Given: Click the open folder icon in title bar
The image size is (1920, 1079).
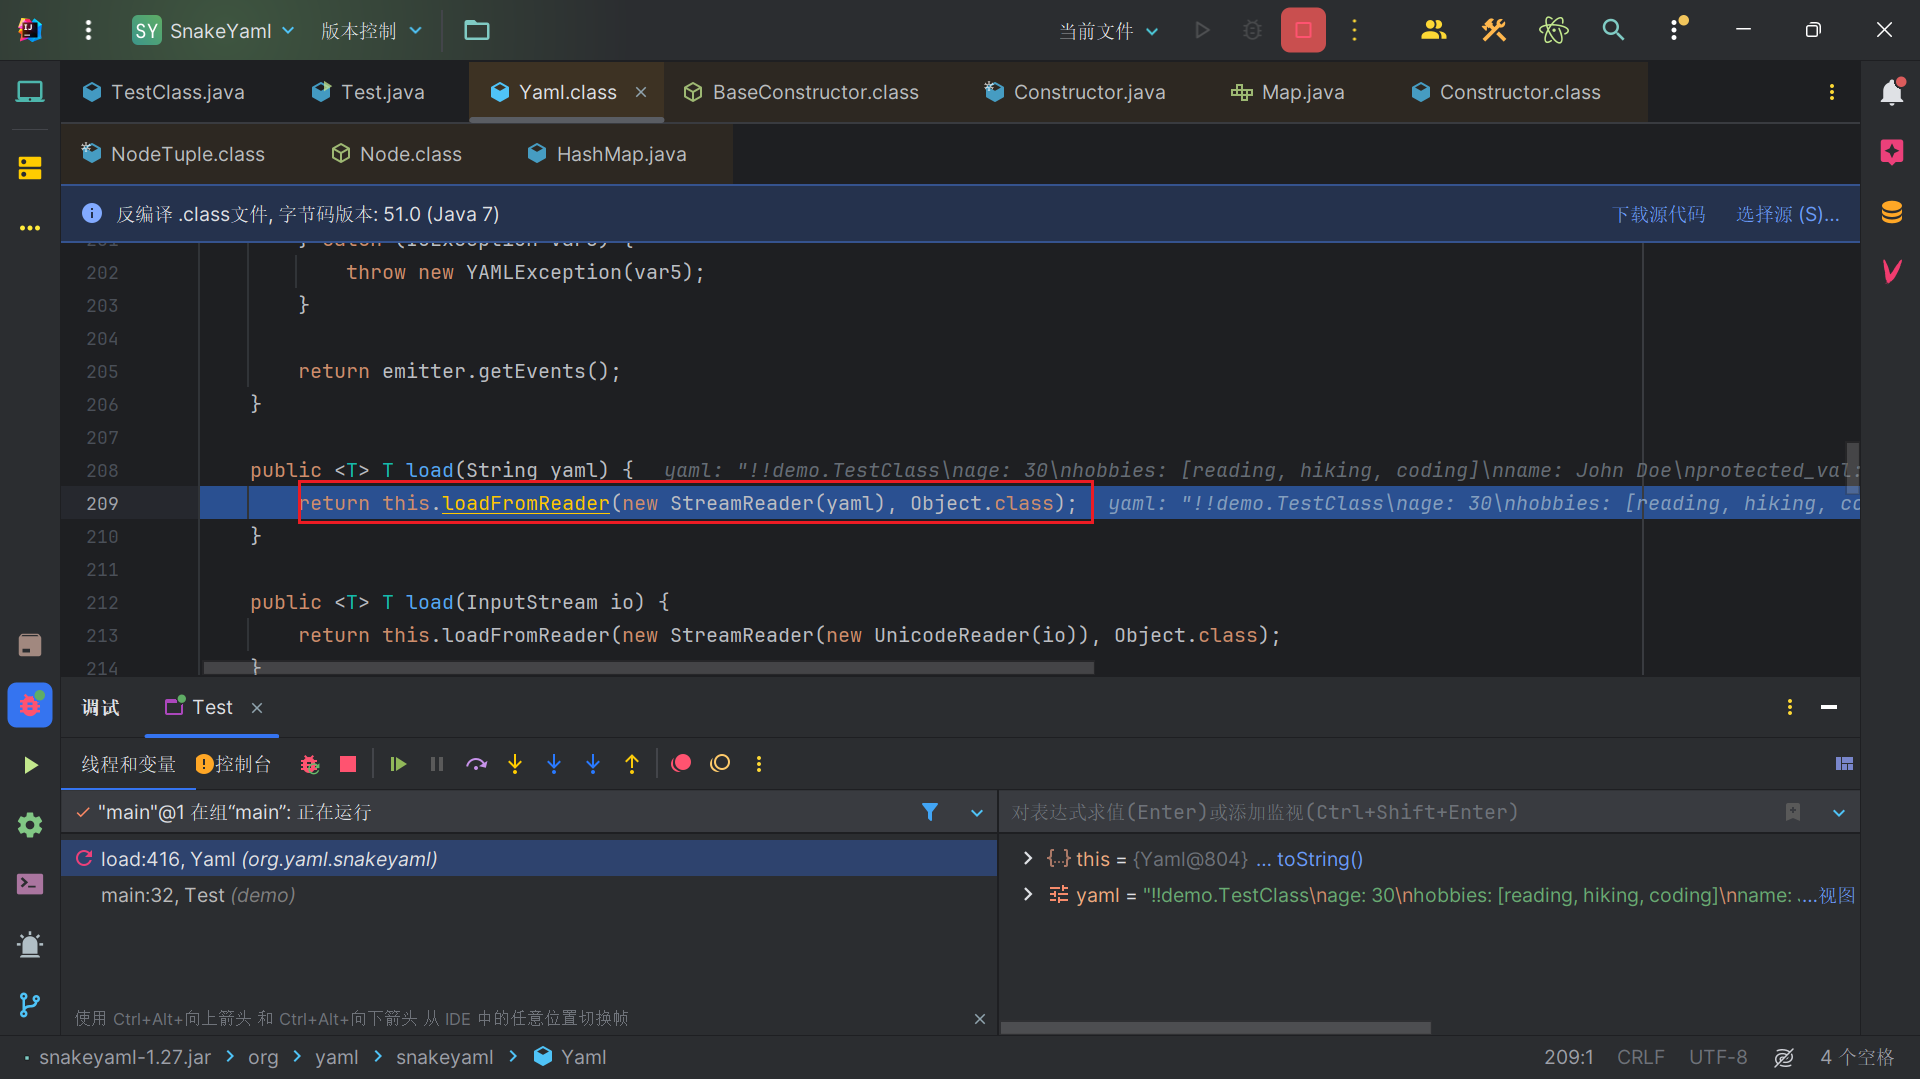Looking at the screenshot, I should (x=477, y=30).
